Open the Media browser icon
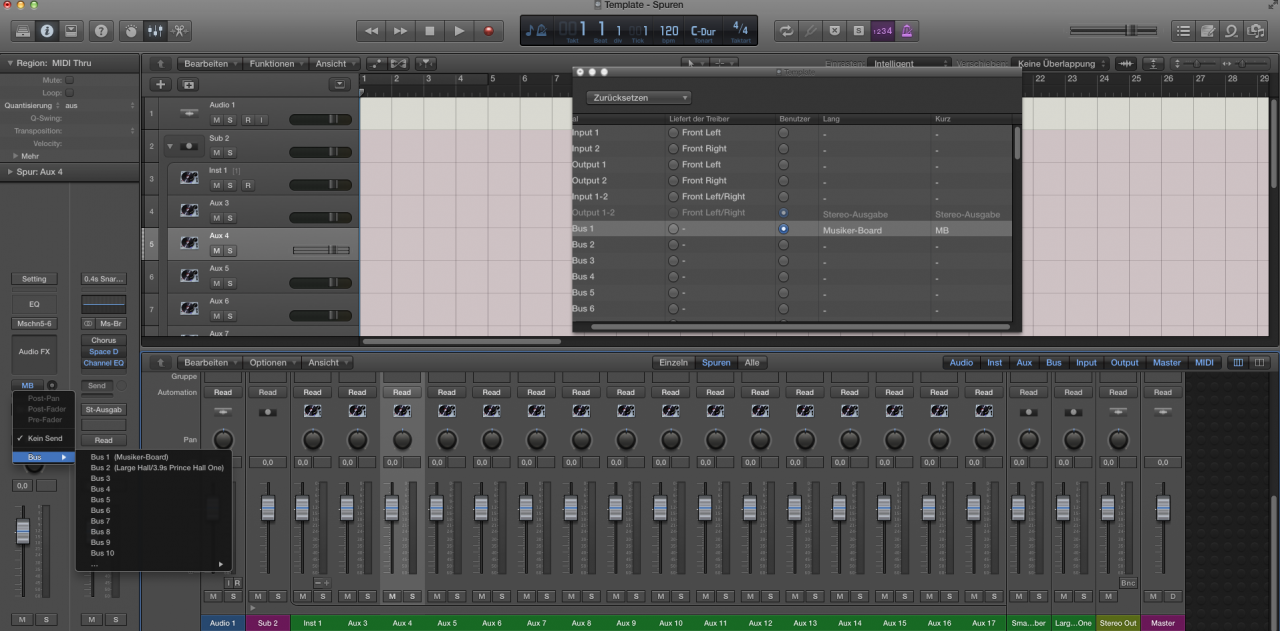 pos(1256,31)
